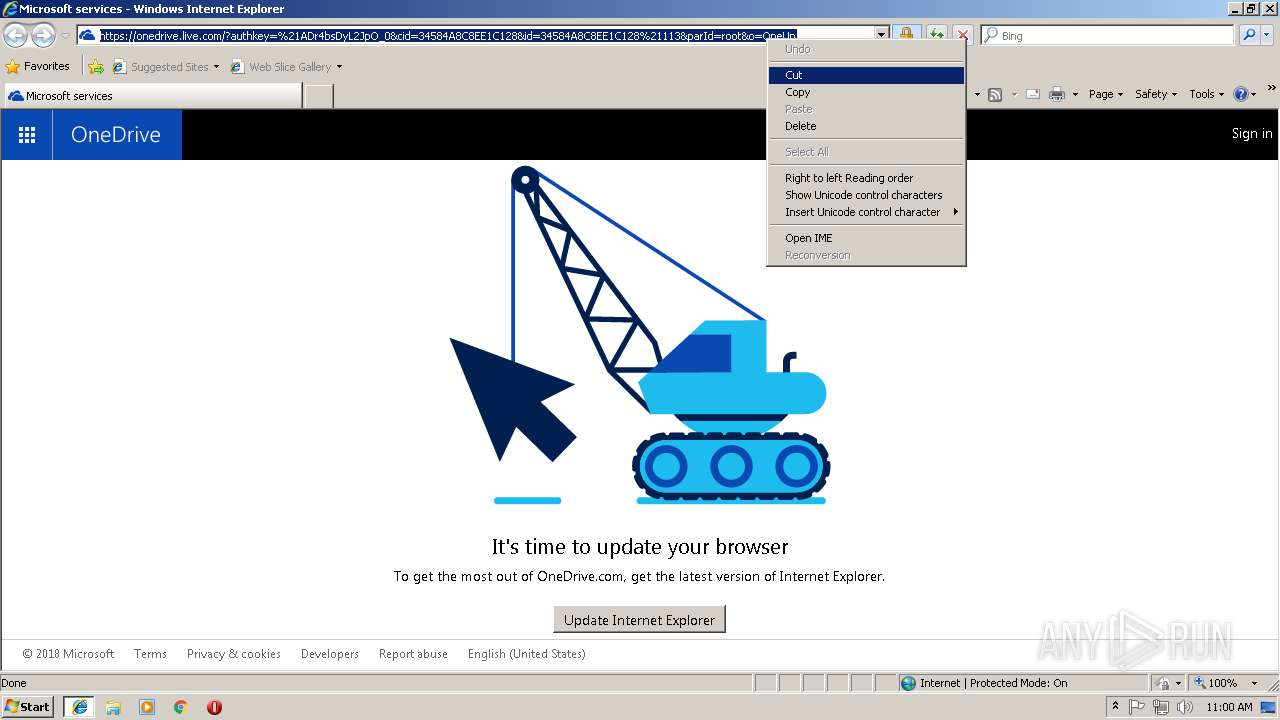Click Action Center flag tray icon
Viewport: 1280px width, 720px height.
[x=1139, y=707]
